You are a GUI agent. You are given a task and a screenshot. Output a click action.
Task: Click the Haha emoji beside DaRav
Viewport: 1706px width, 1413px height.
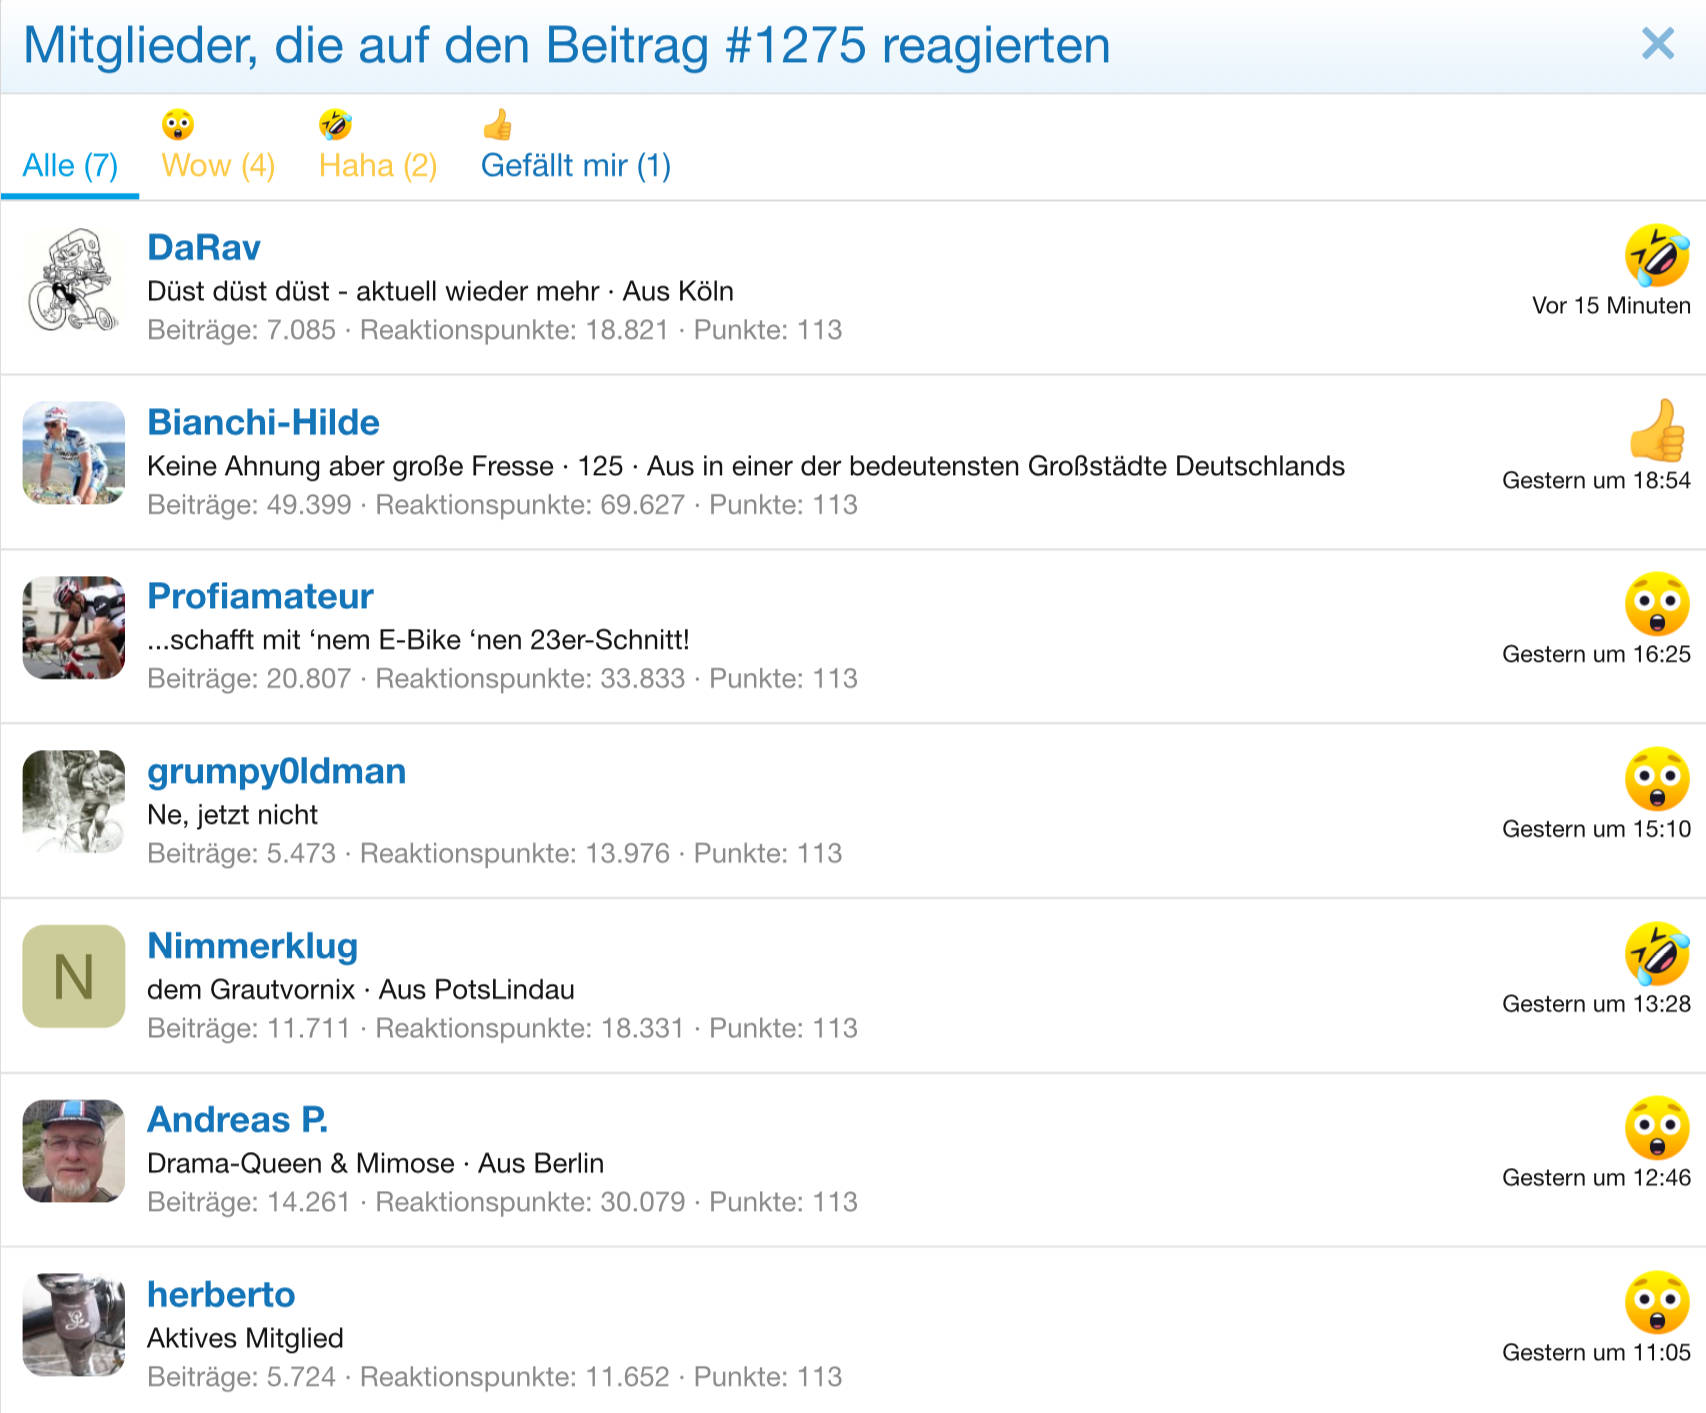tap(1656, 255)
